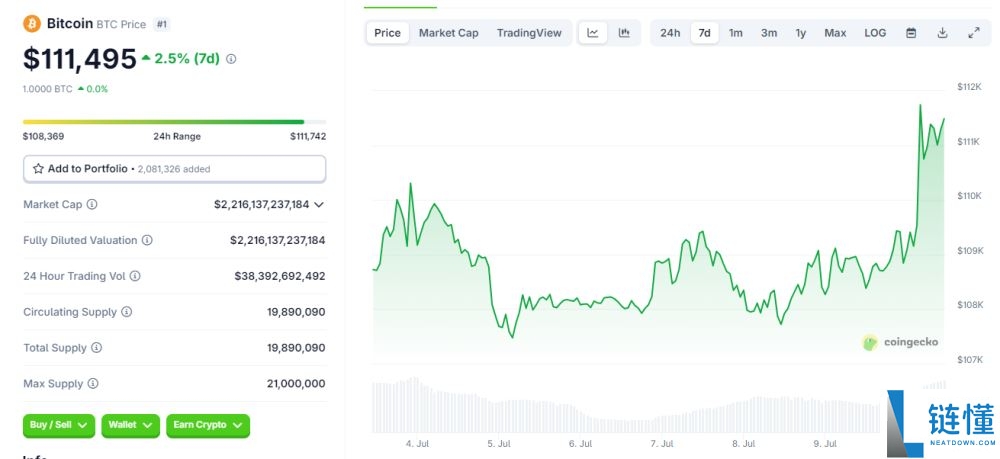Viewport: 1000px width, 459px height.
Task: Toggle LOG scale on the chart
Action: (x=875, y=33)
